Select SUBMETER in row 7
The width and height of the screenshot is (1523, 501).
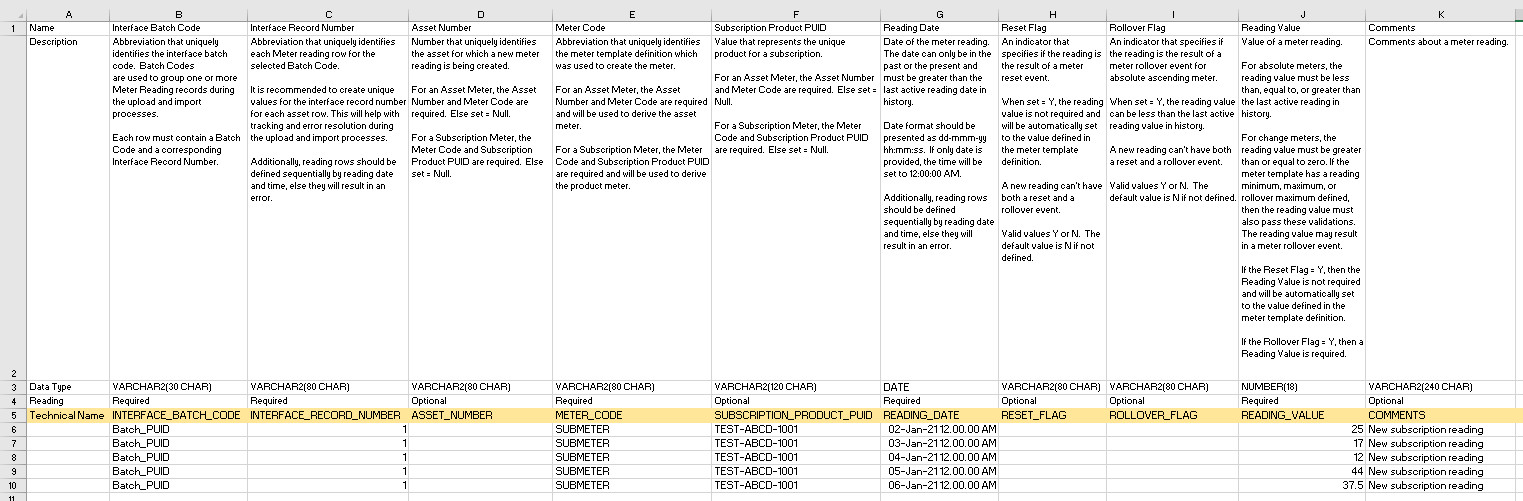point(632,443)
